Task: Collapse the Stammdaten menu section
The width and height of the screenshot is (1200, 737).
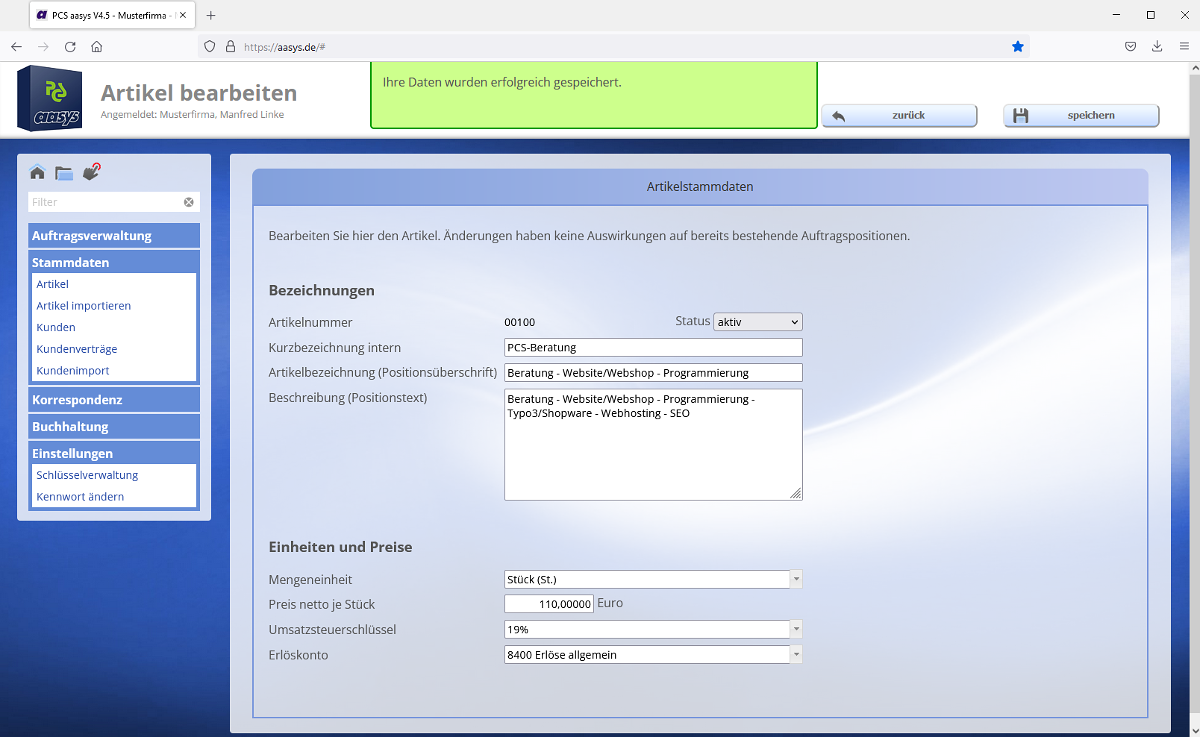Action: coord(114,262)
